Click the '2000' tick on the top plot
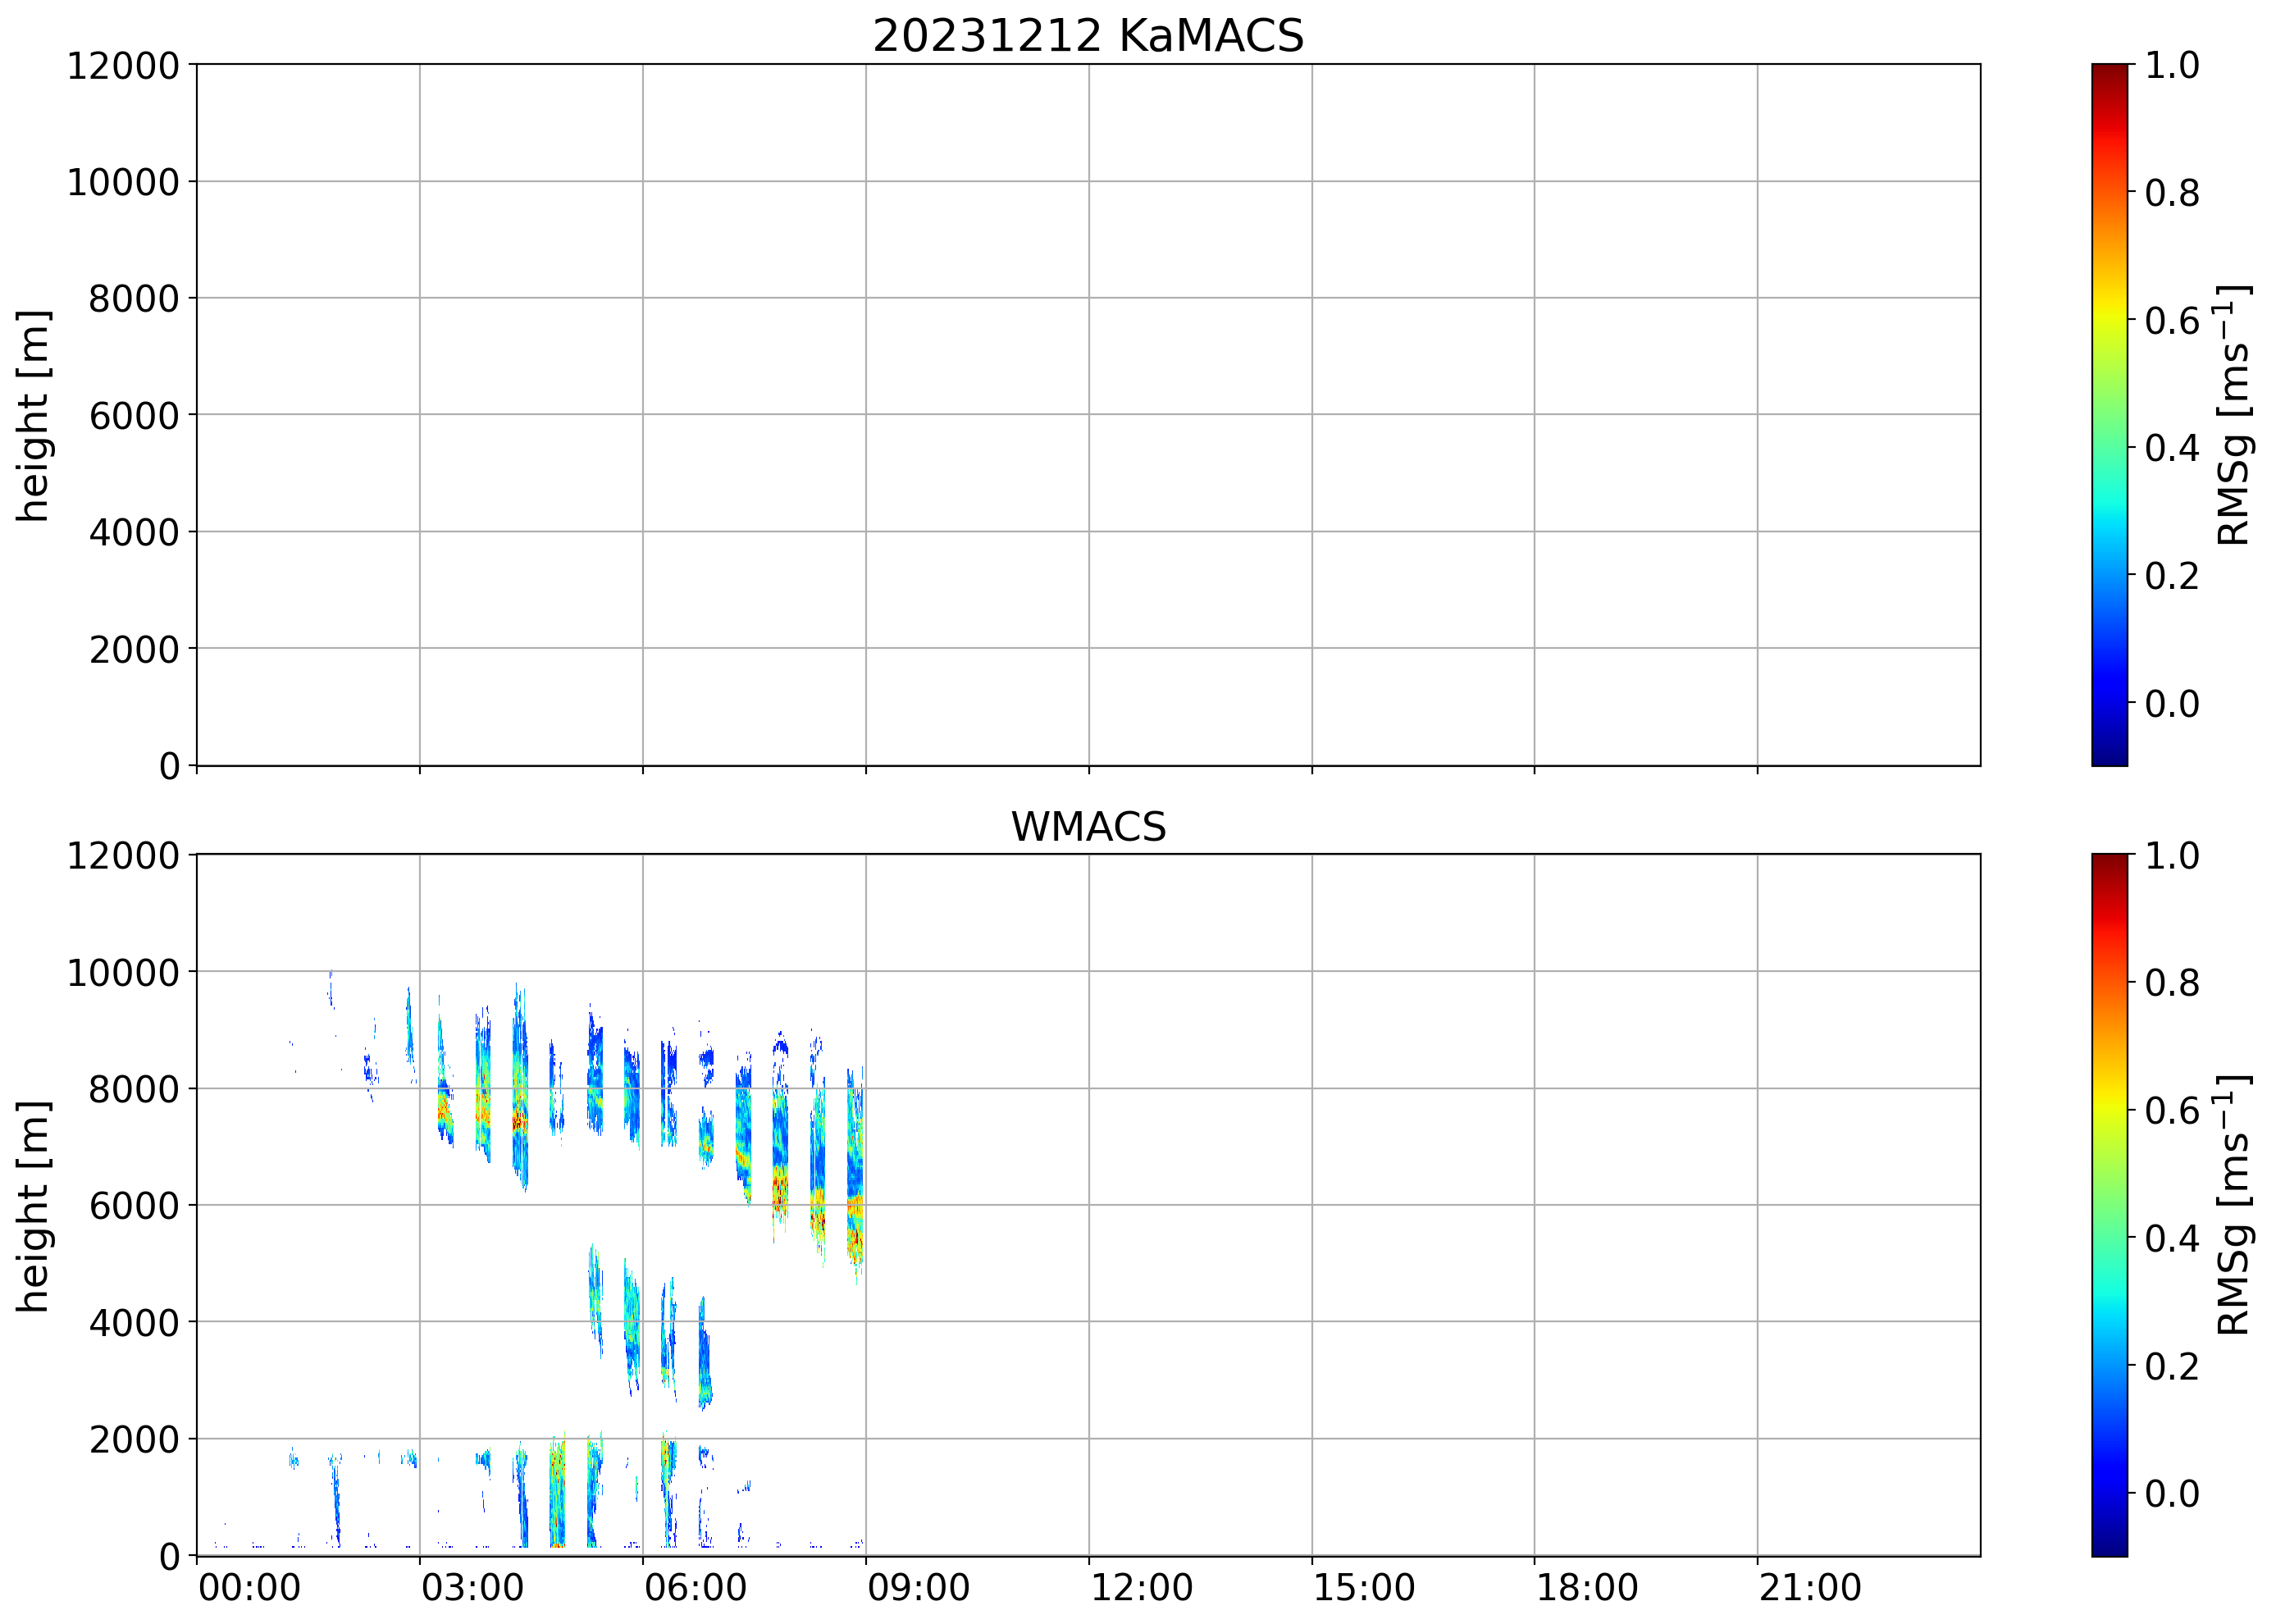This screenshot has height=1624, width=2276. (134, 650)
